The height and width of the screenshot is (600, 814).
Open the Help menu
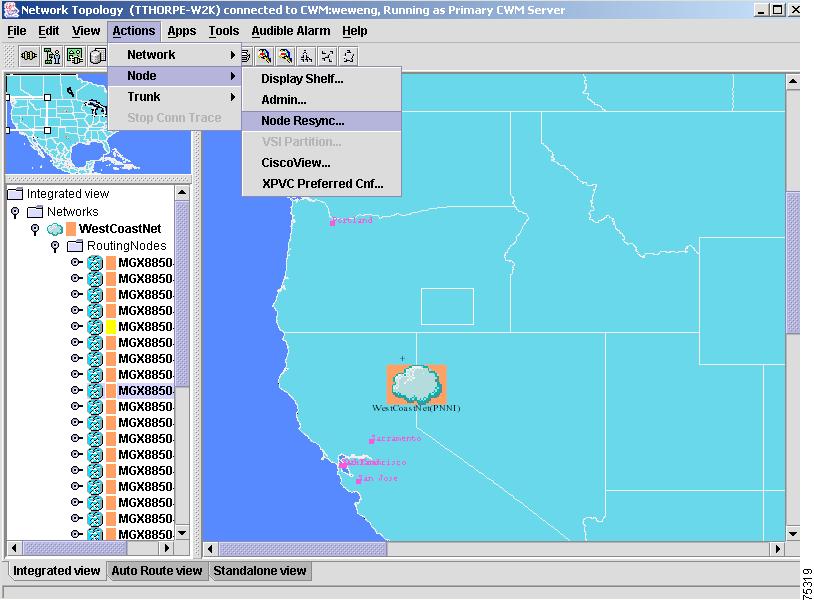coord(355,31)
